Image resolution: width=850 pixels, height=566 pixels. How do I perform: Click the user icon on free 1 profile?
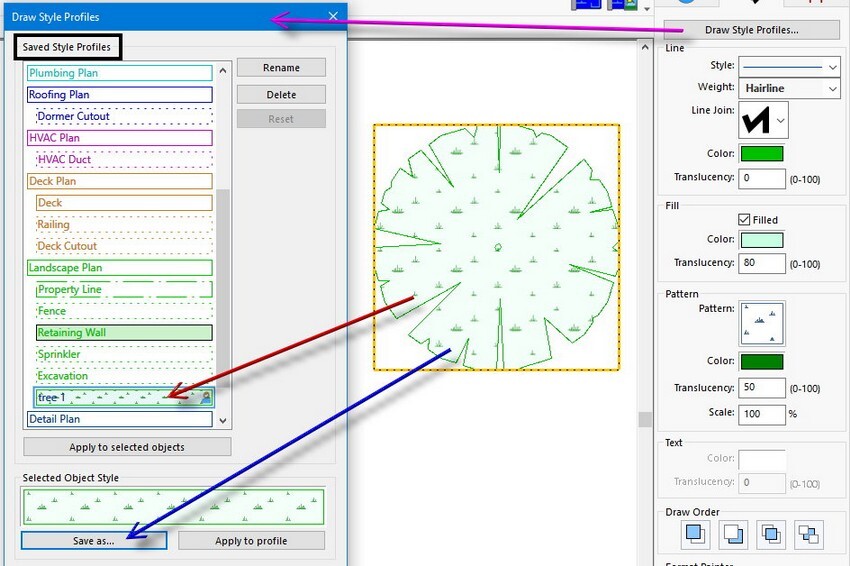[204, 397]
